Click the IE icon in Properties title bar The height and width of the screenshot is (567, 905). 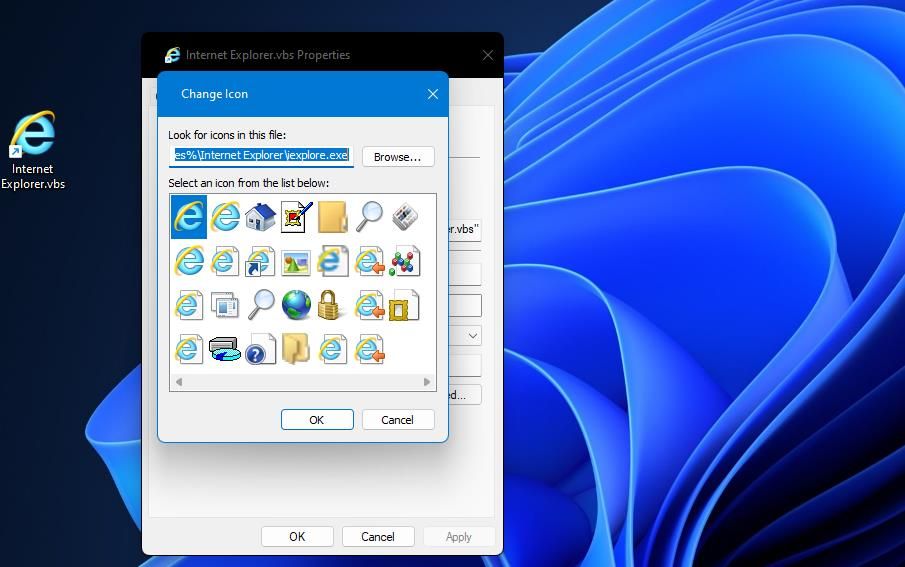pos(172,55)
